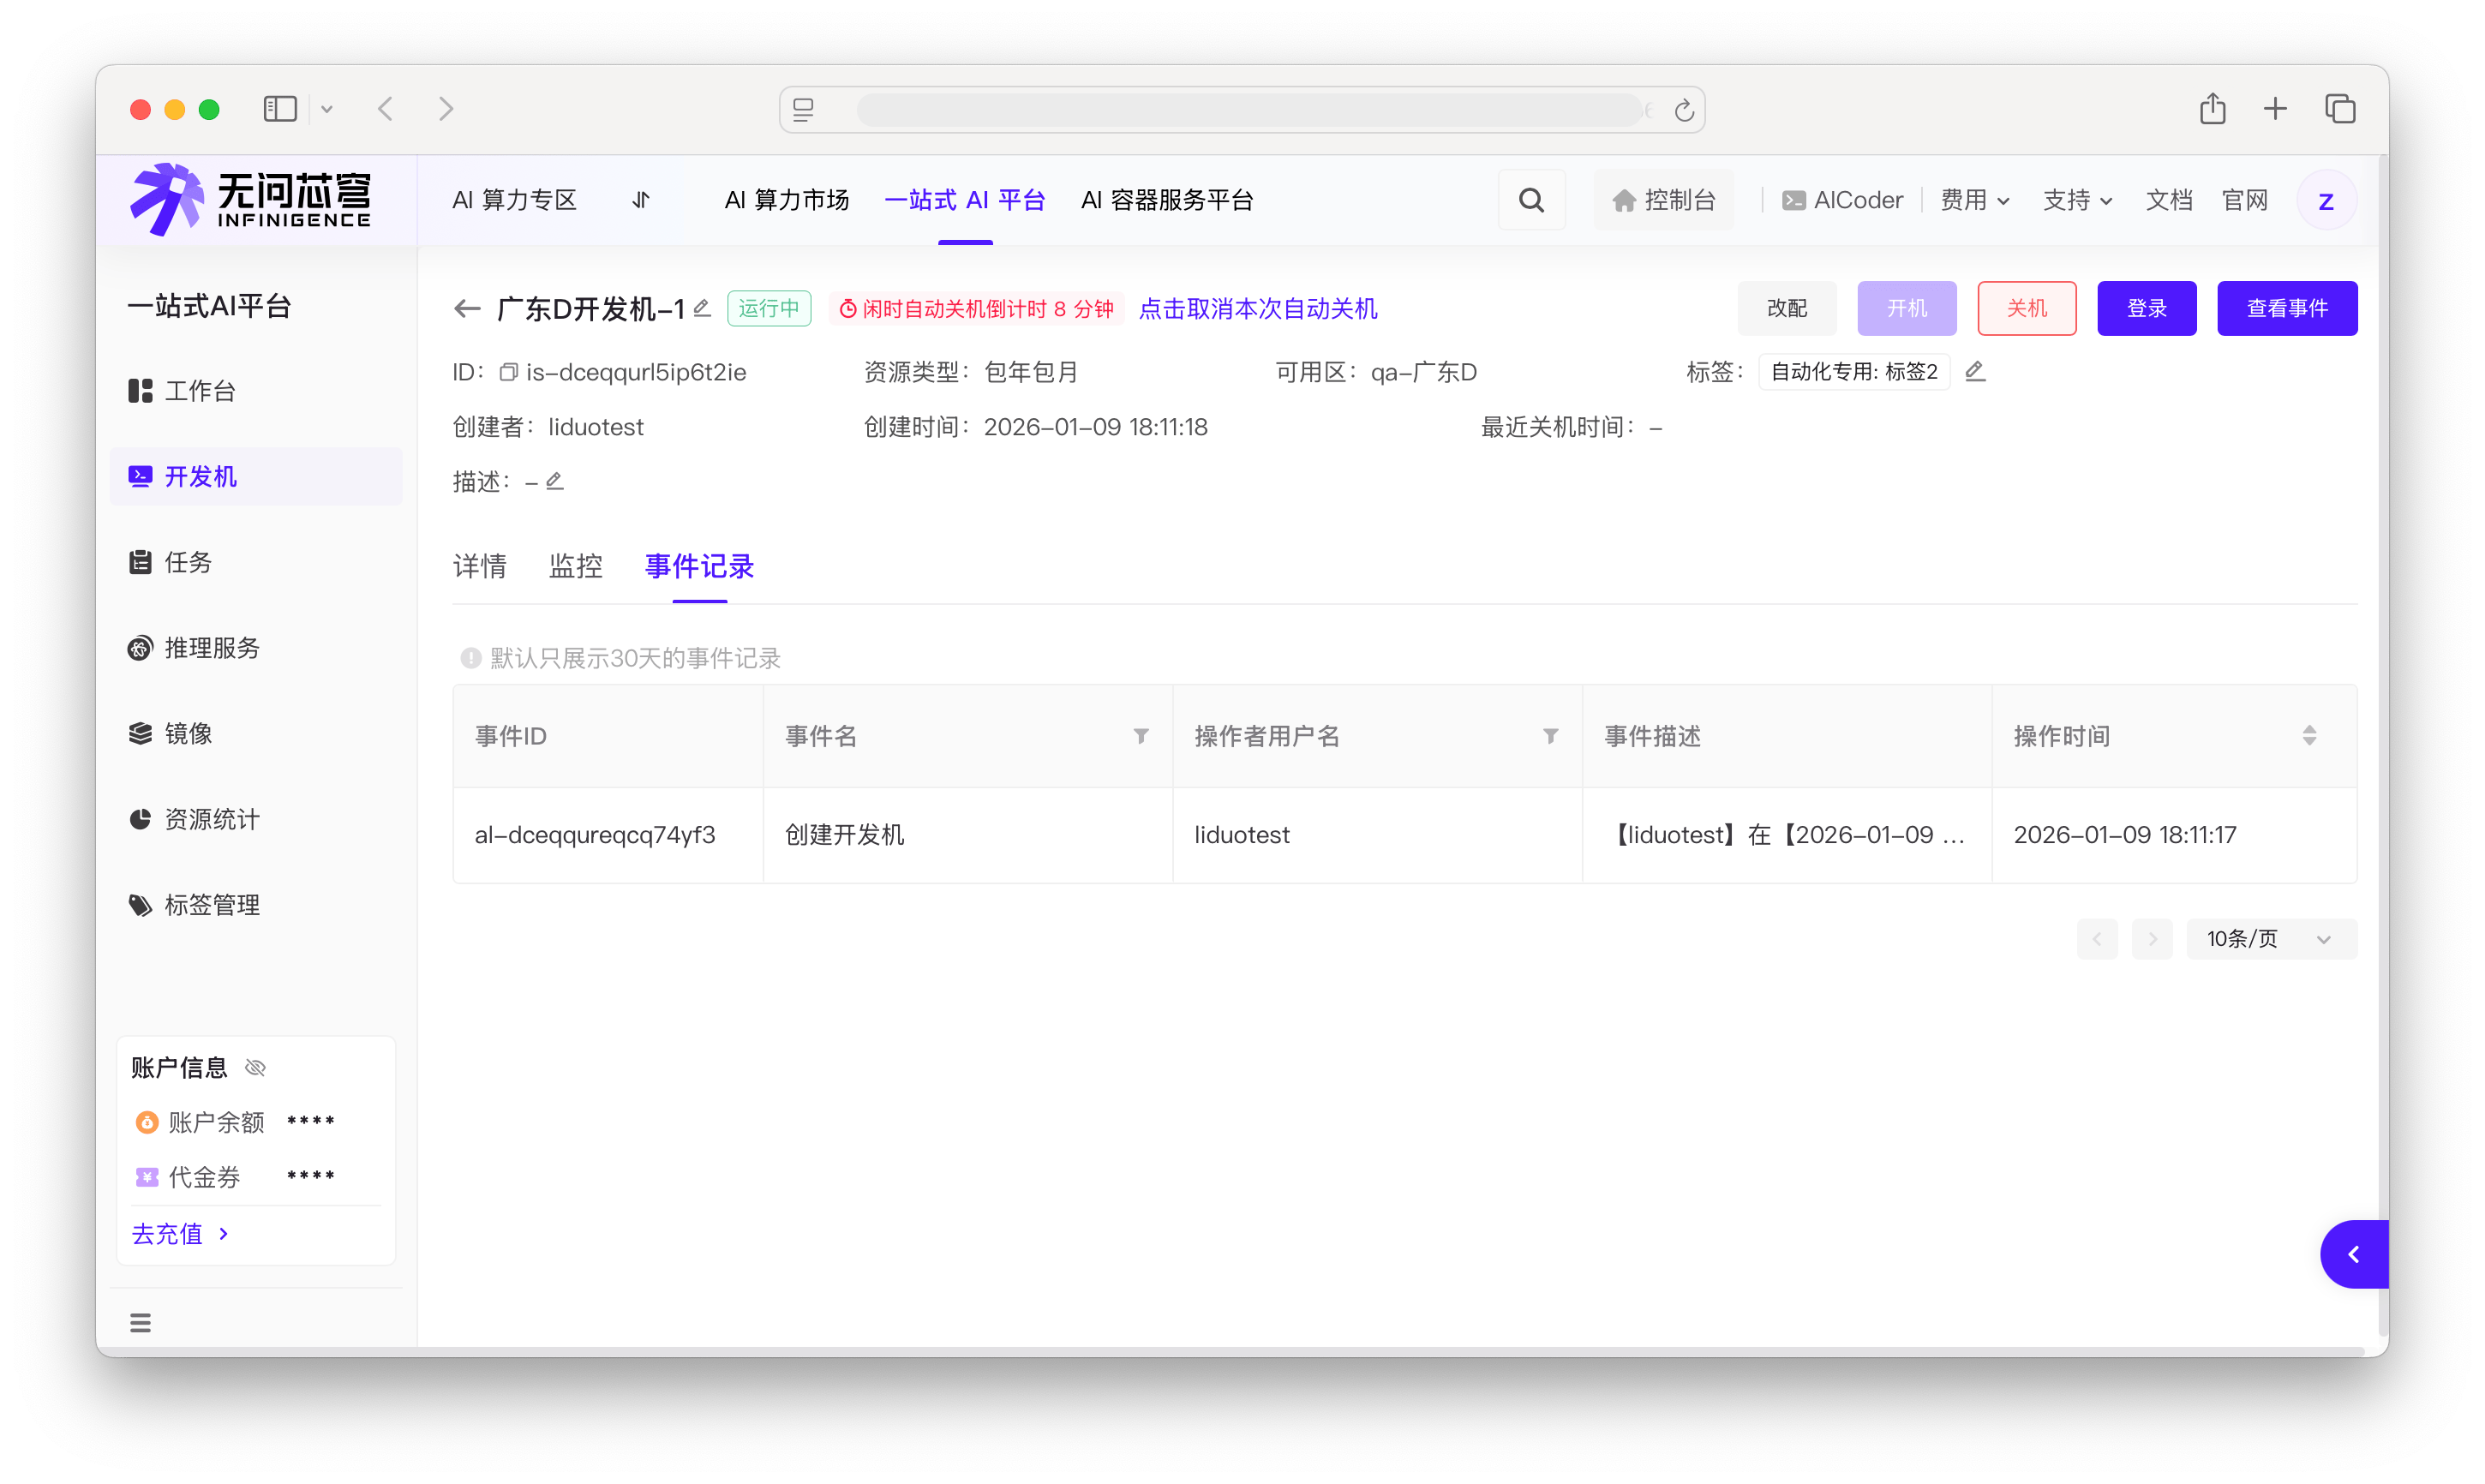This screenshot has height=1484, width=2485.
Task: Go back with the left arrow icon
Action: coord(467,309)
